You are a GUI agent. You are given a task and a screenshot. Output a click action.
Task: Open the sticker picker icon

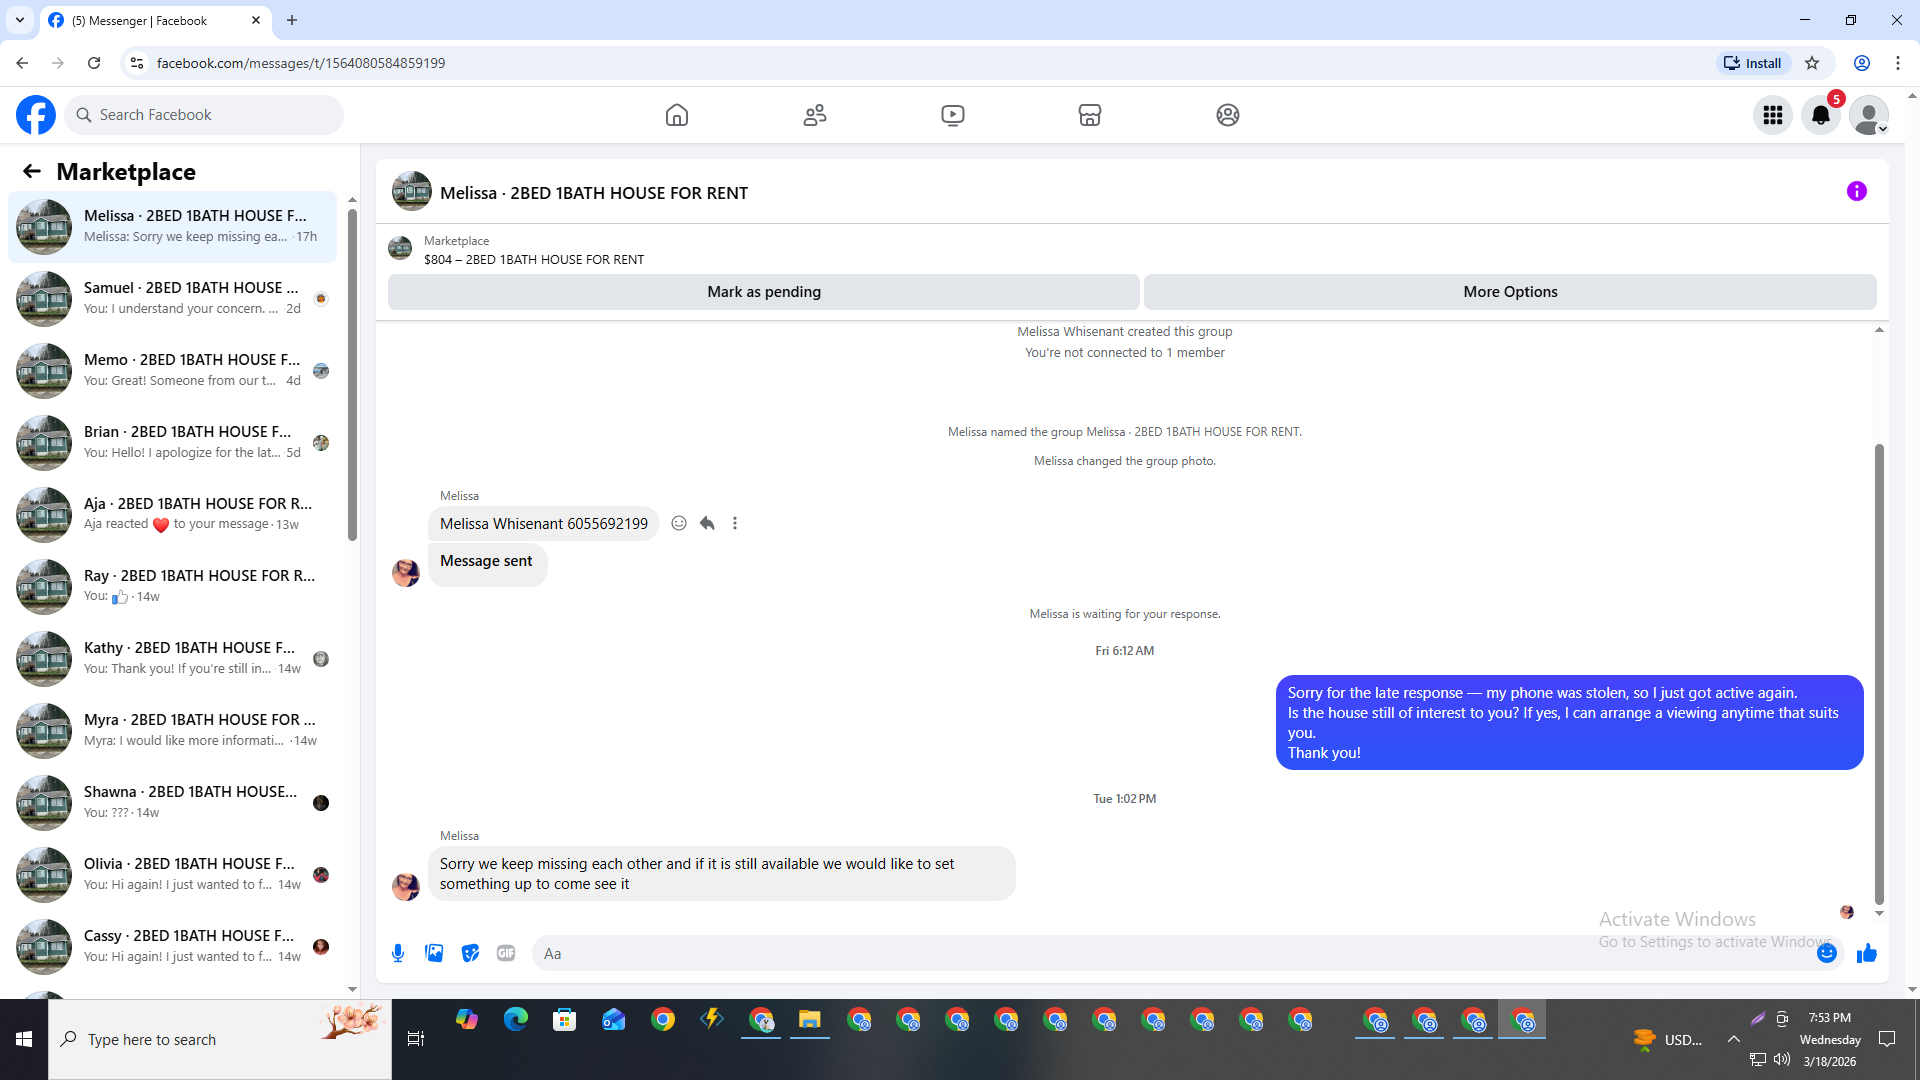pyautogui.click(x=470, y=953)
